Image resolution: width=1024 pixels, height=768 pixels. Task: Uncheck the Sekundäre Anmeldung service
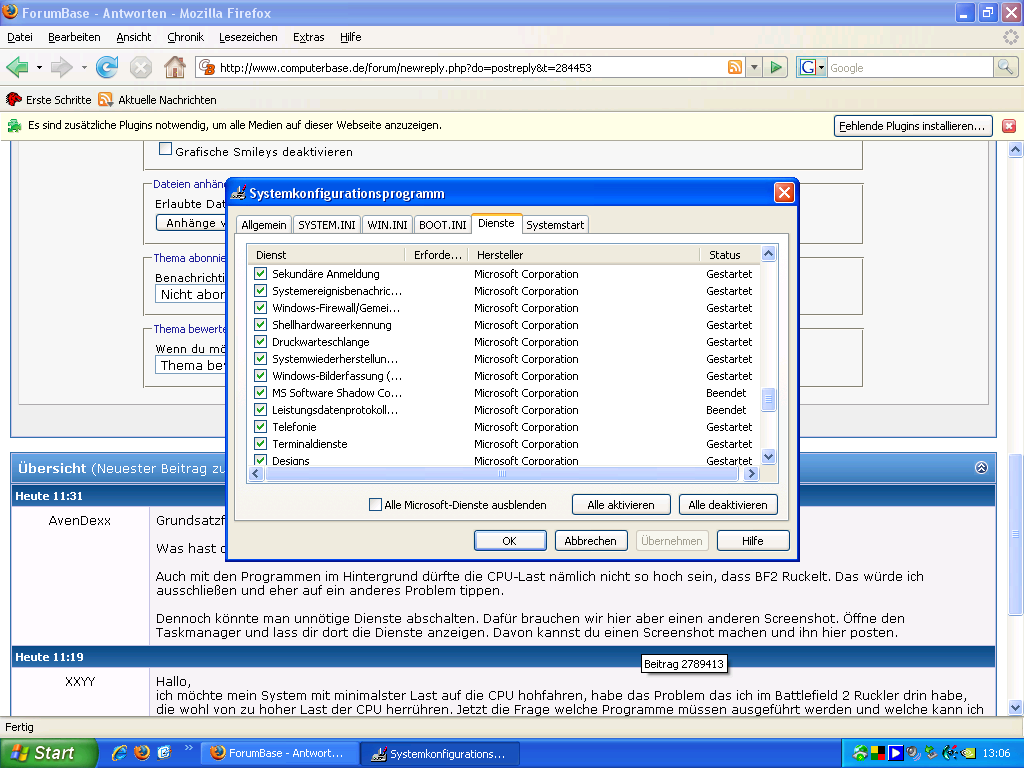click(261, 274)
